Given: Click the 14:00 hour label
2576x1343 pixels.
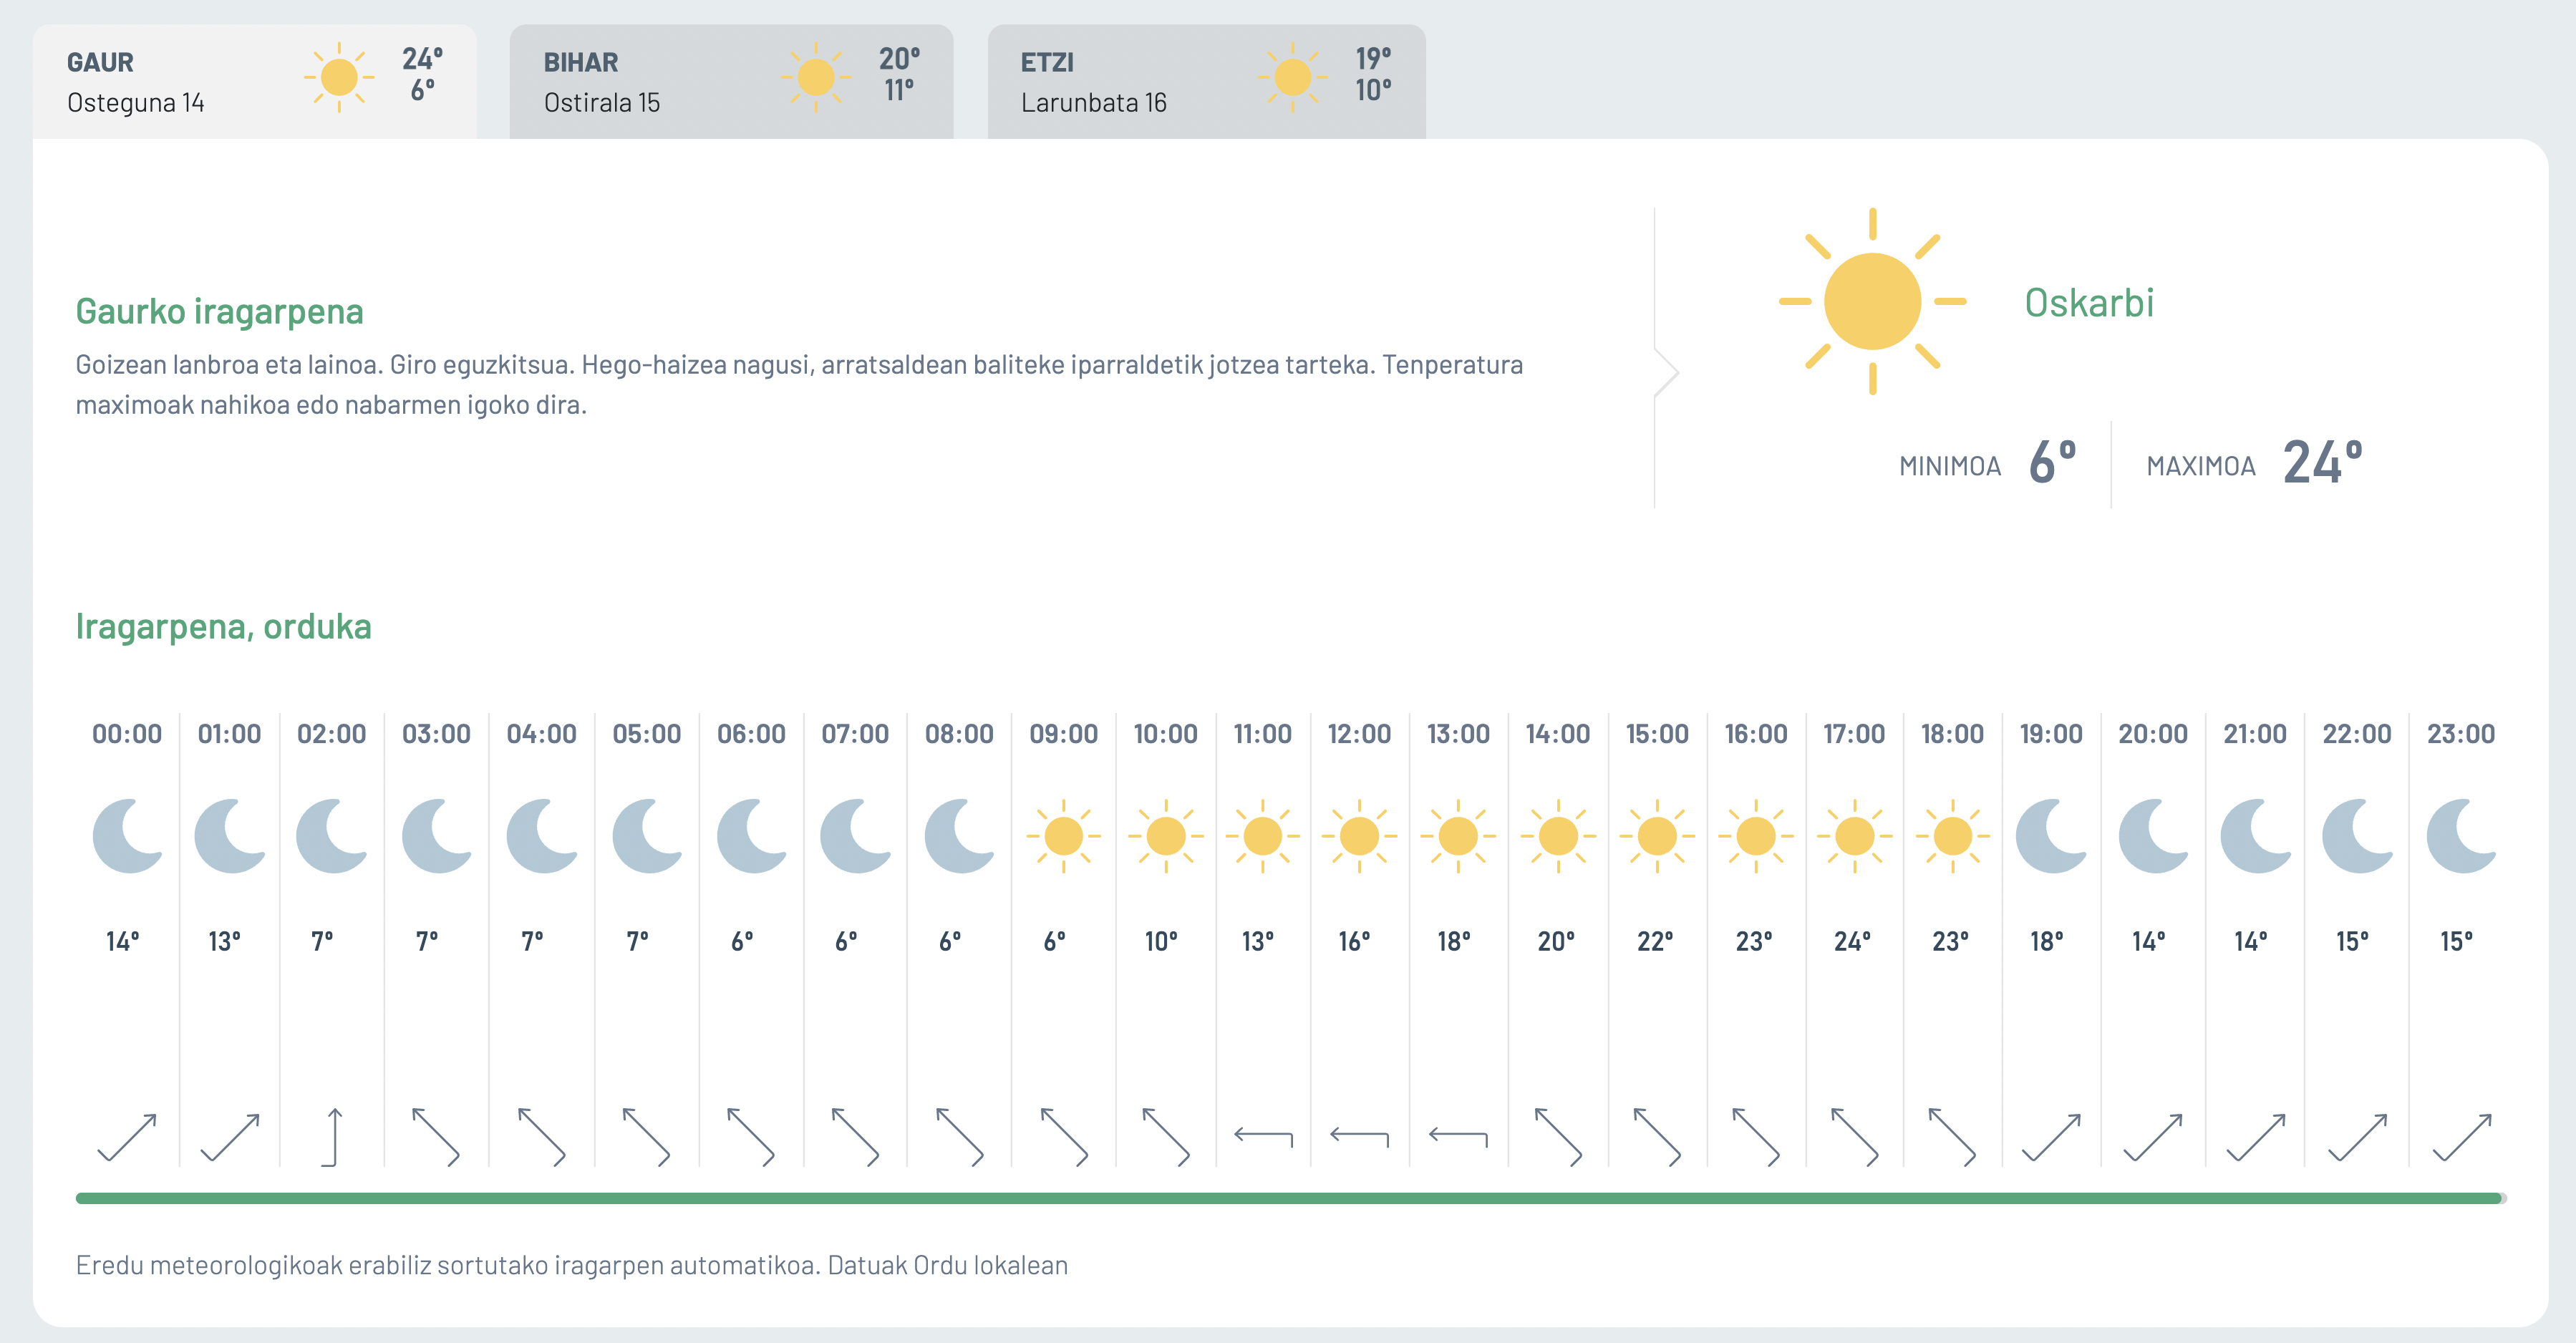Looking at the screenshot, I should coord(1557,734).
